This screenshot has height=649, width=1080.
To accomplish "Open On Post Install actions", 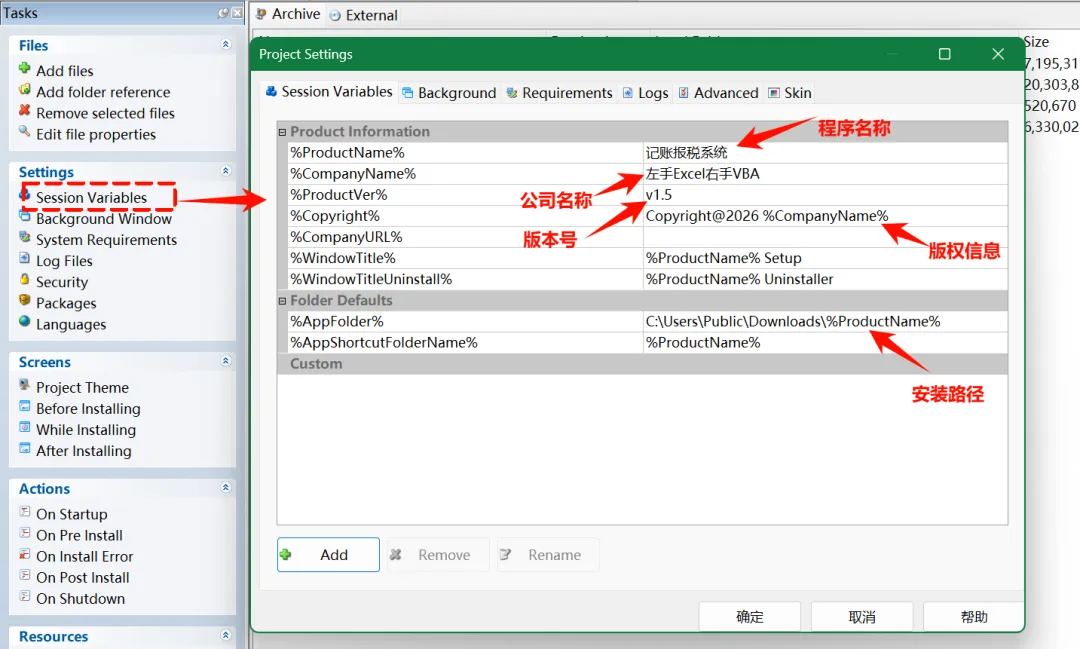I will click(83, 577).
